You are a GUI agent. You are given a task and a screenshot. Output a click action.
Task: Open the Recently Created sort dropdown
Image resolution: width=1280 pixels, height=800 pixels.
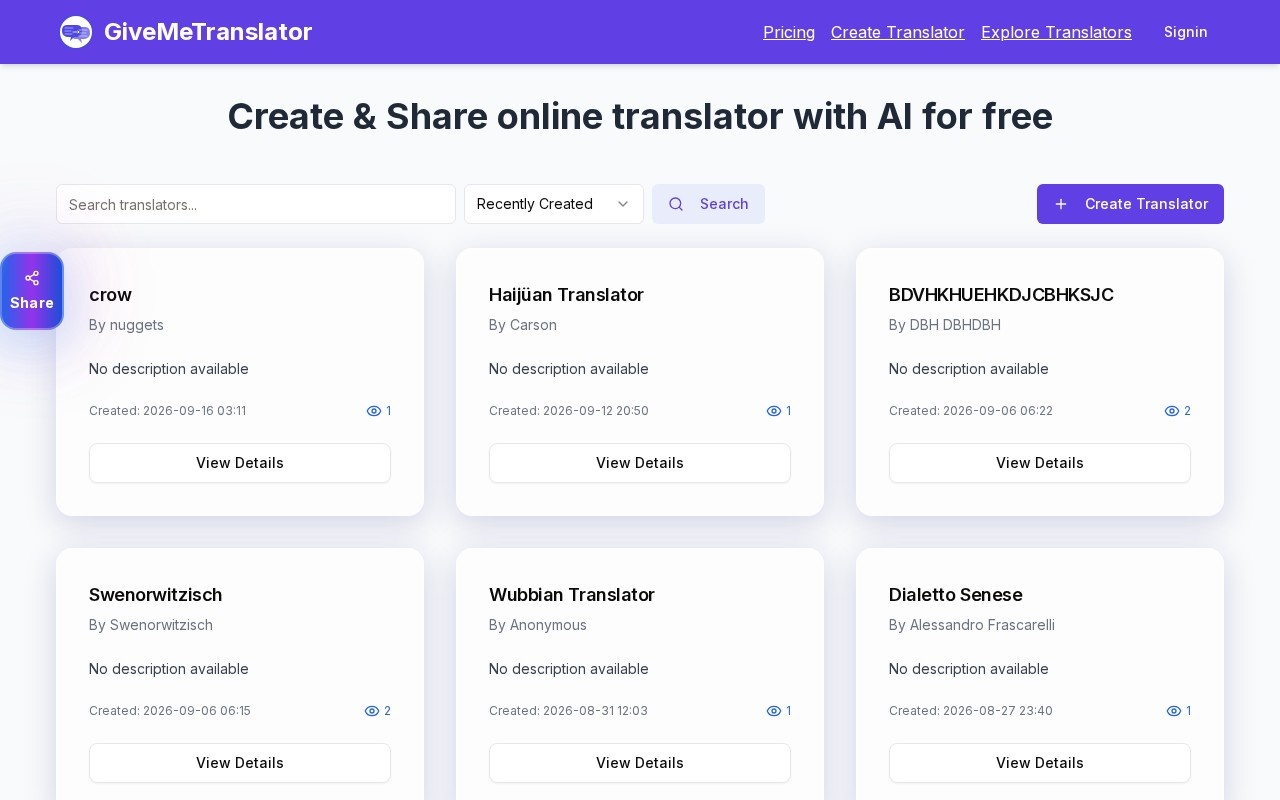554,204
